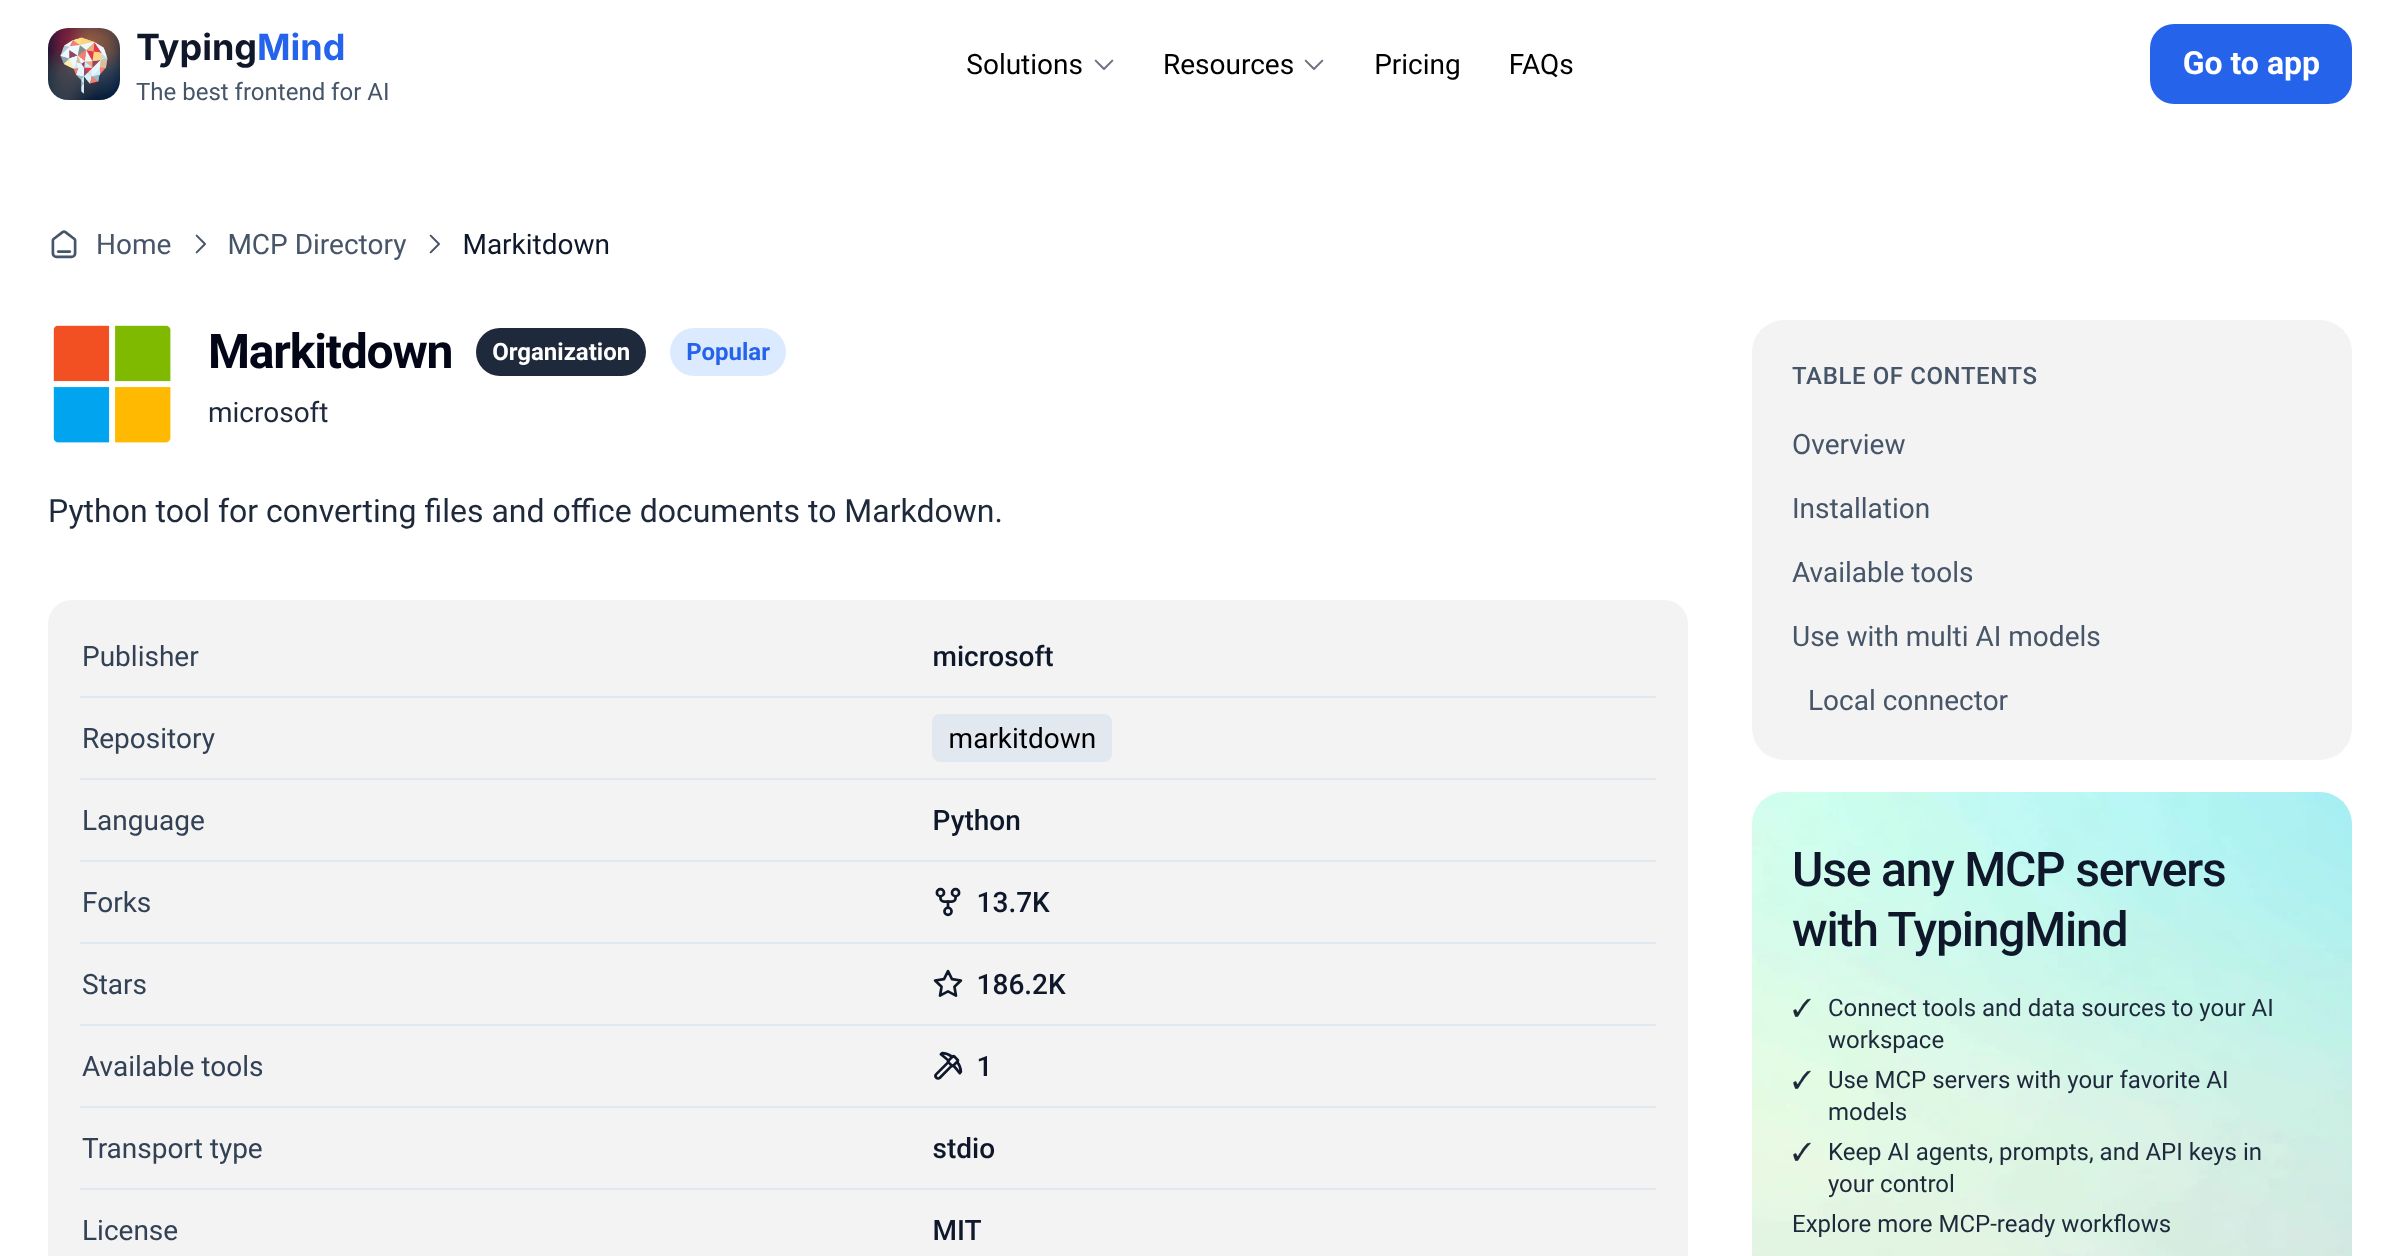Click the pickaxe tools icon
The width and height of the screenshot is (2400, 1256).
coord(947,1066)
